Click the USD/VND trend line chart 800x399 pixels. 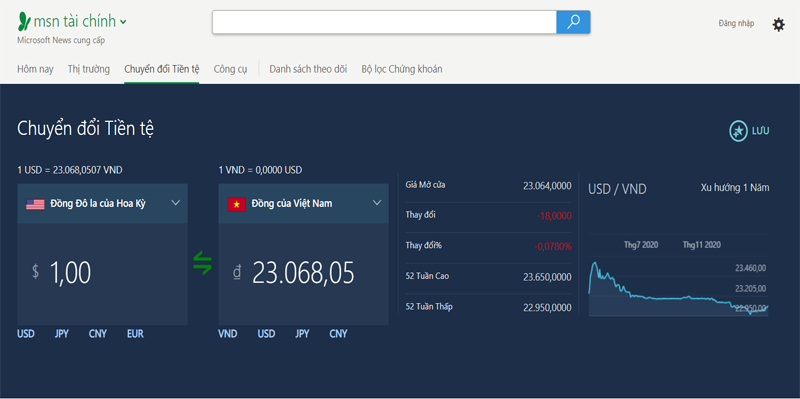coord(679,289)
